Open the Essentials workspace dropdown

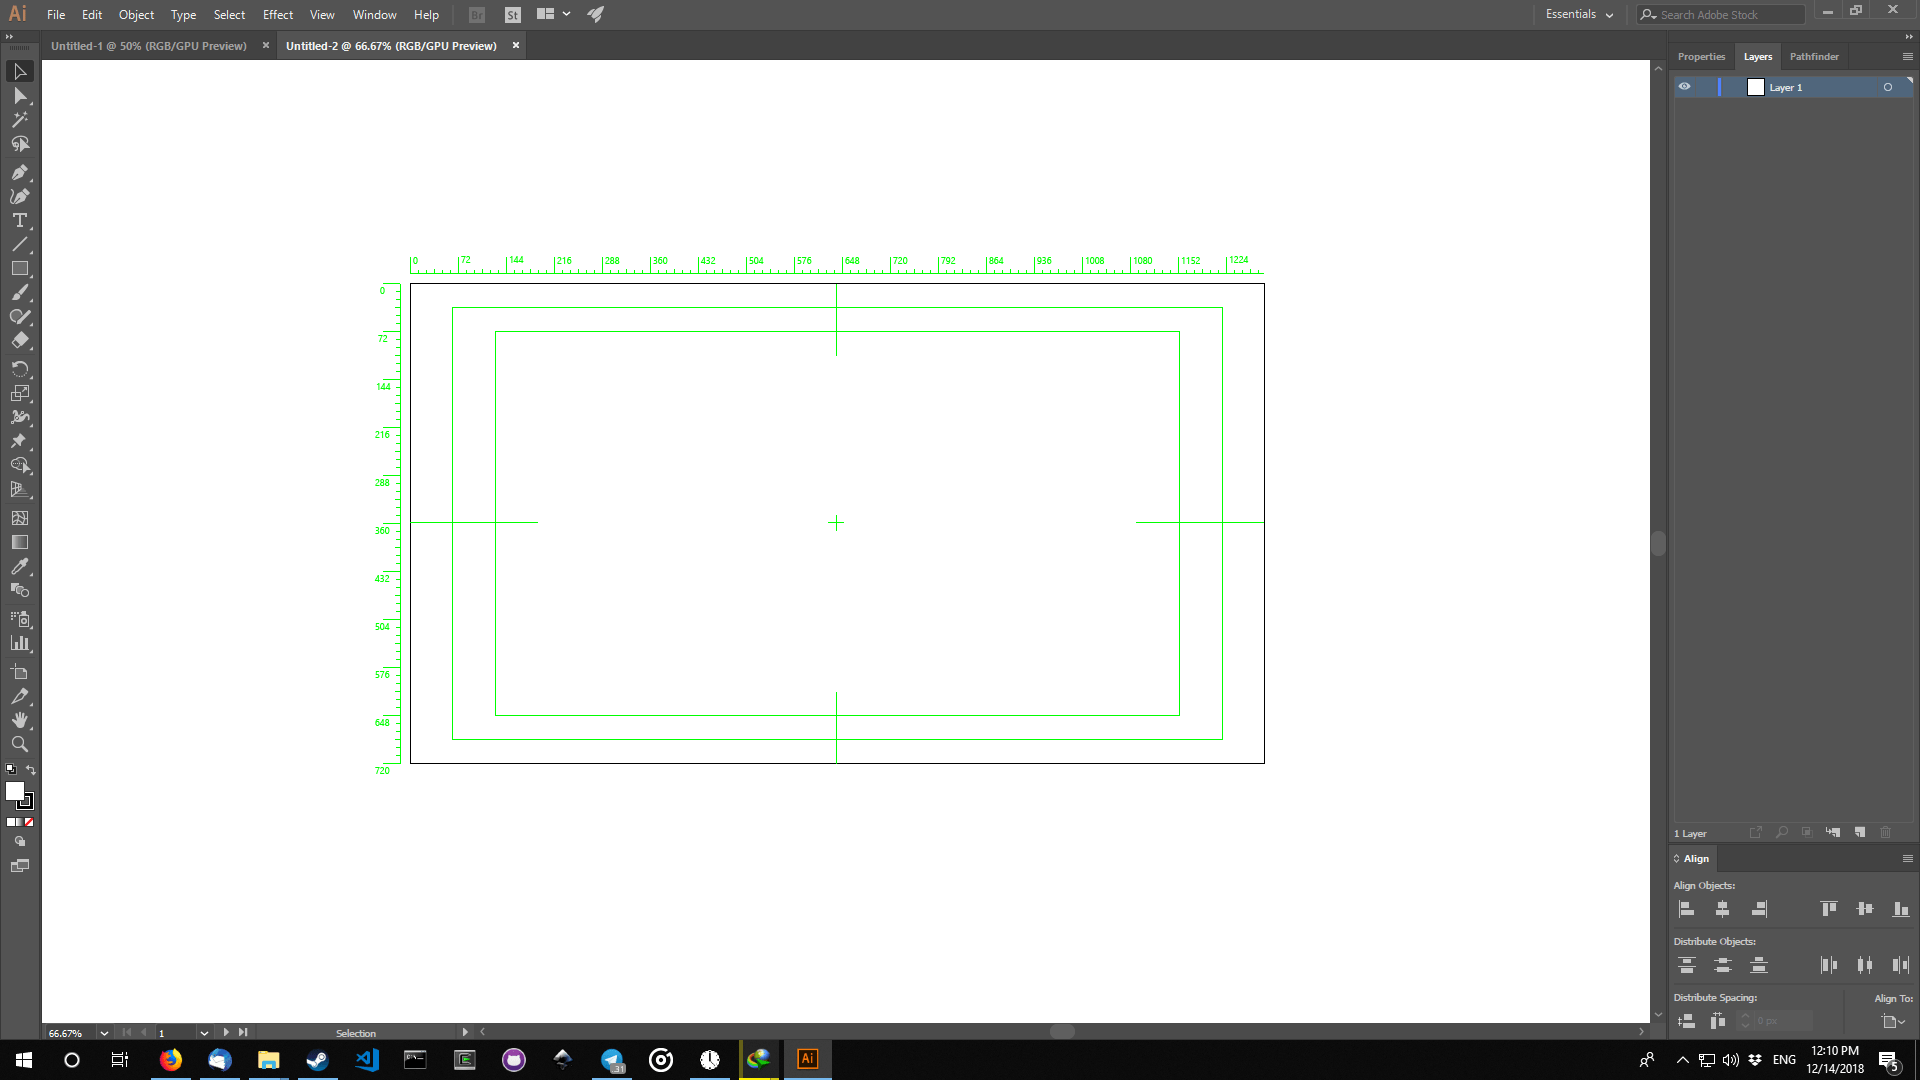click(1578, 14)
